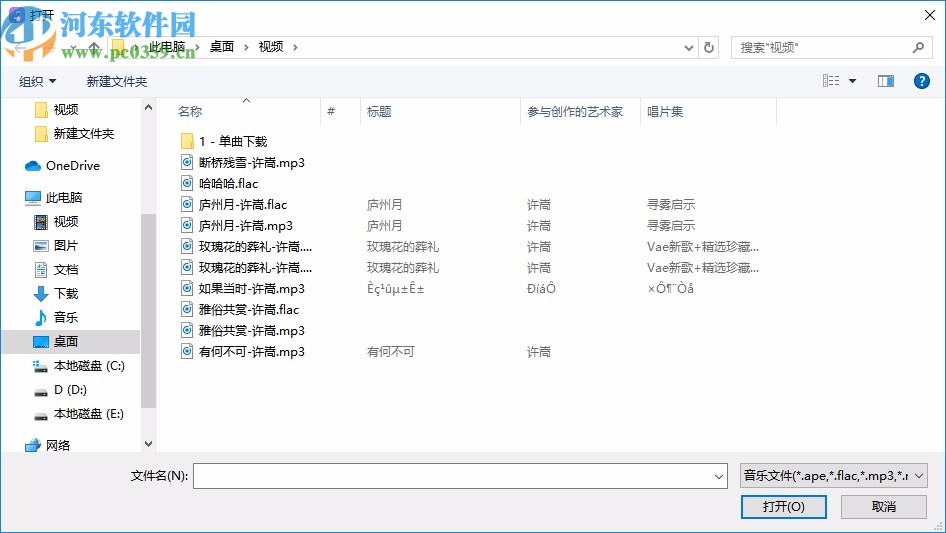Screen dimensions: 946x533
Task: Click the 新建文件夹 toolbar button
Action: (116, 81)
